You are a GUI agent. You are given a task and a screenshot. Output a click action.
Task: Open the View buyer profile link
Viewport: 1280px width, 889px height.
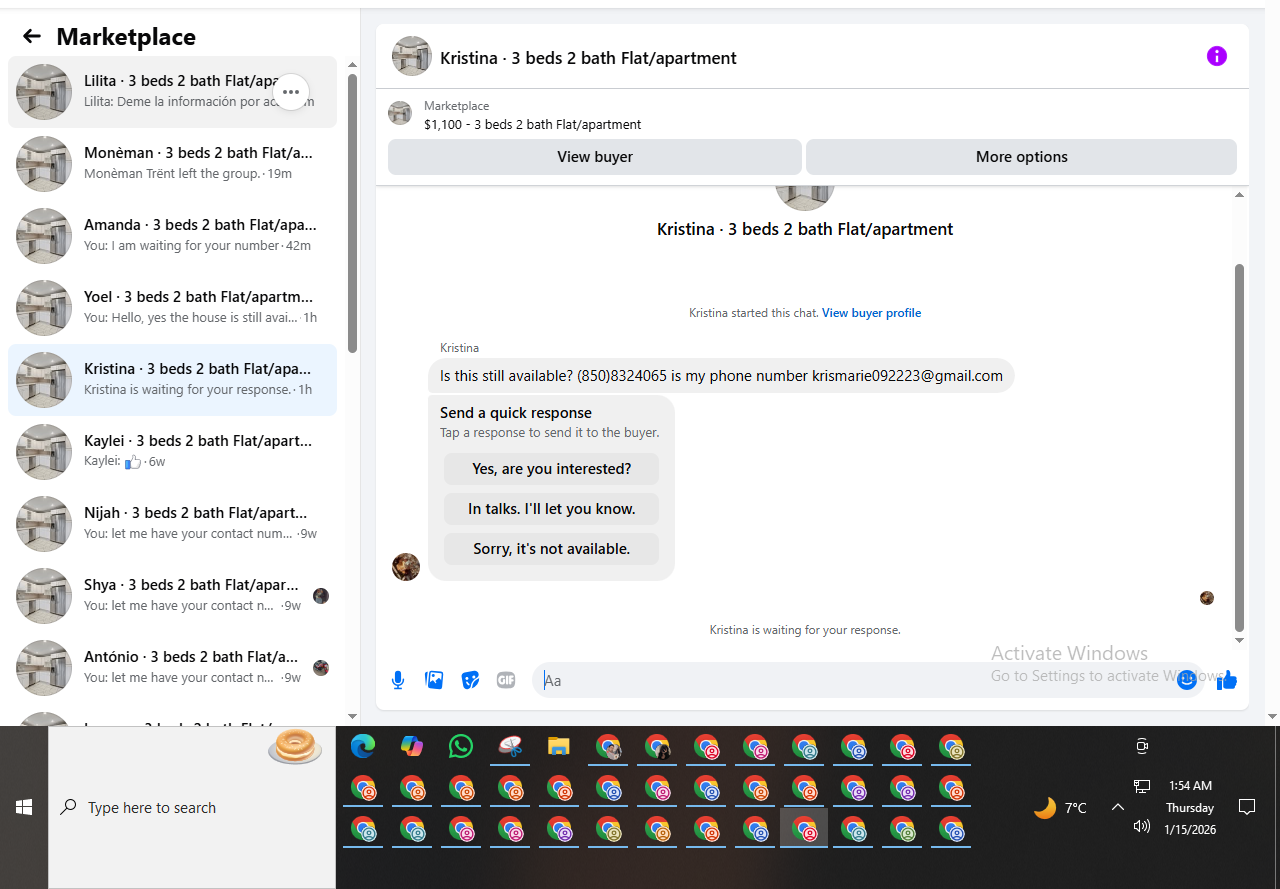tap(871, 313)
